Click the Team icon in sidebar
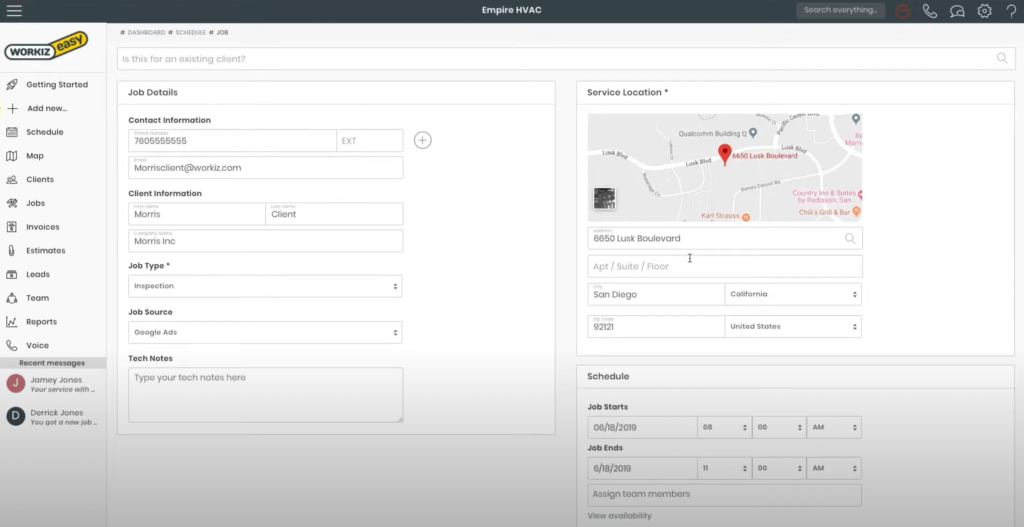1024x527 pixels. coord(12,298)
